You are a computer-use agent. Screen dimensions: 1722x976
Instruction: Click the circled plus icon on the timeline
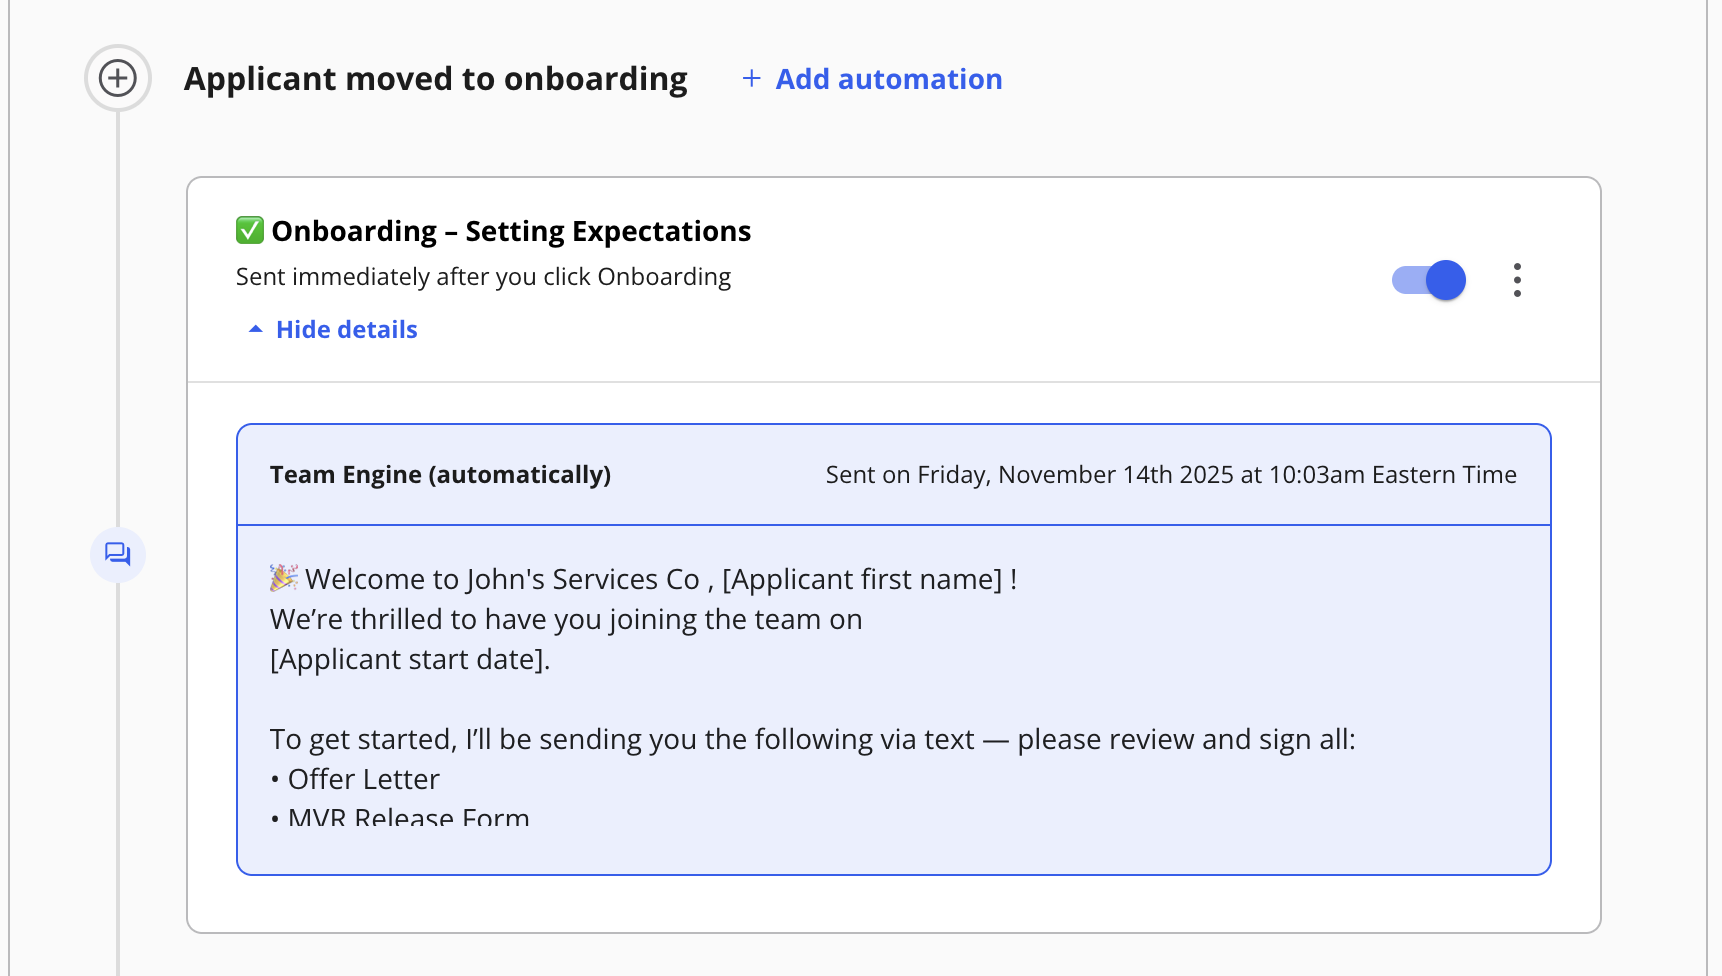pos(118,78)
